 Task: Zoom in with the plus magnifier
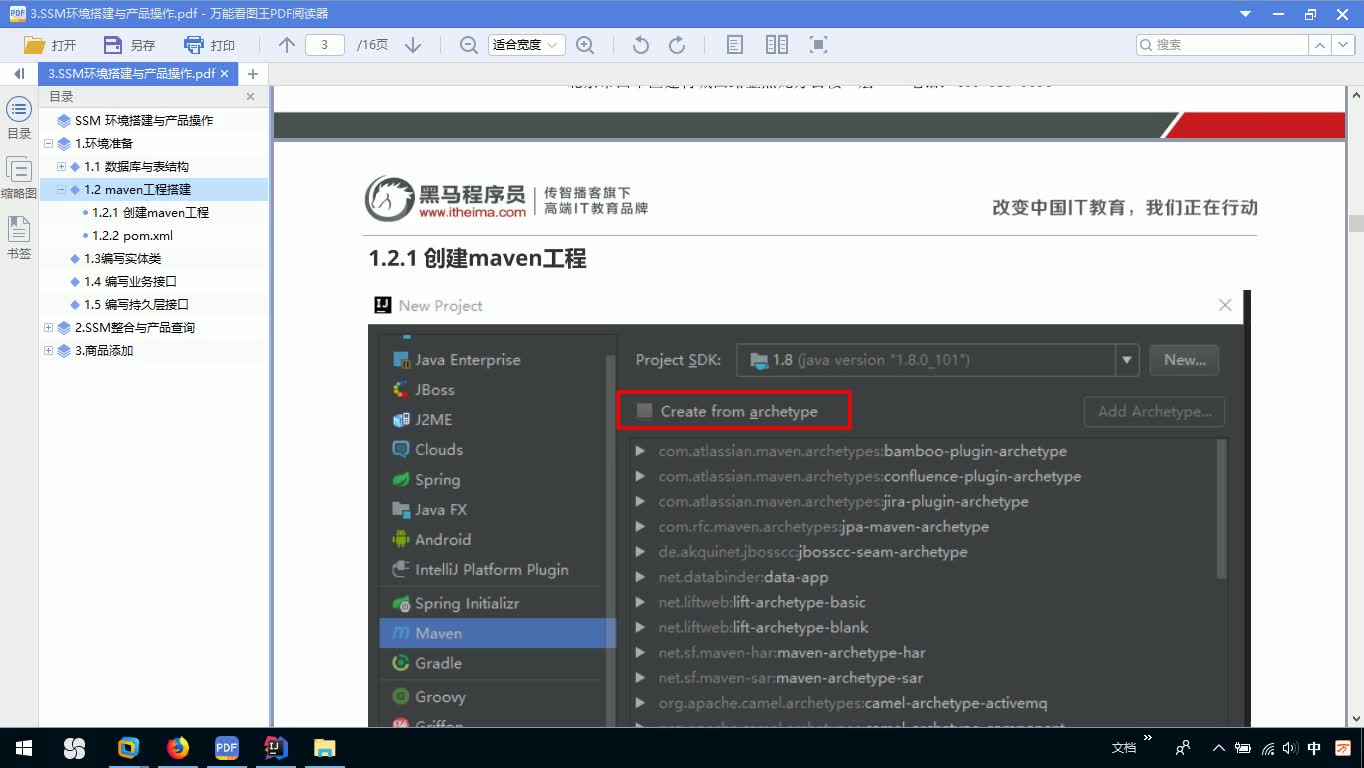point(585,45)
